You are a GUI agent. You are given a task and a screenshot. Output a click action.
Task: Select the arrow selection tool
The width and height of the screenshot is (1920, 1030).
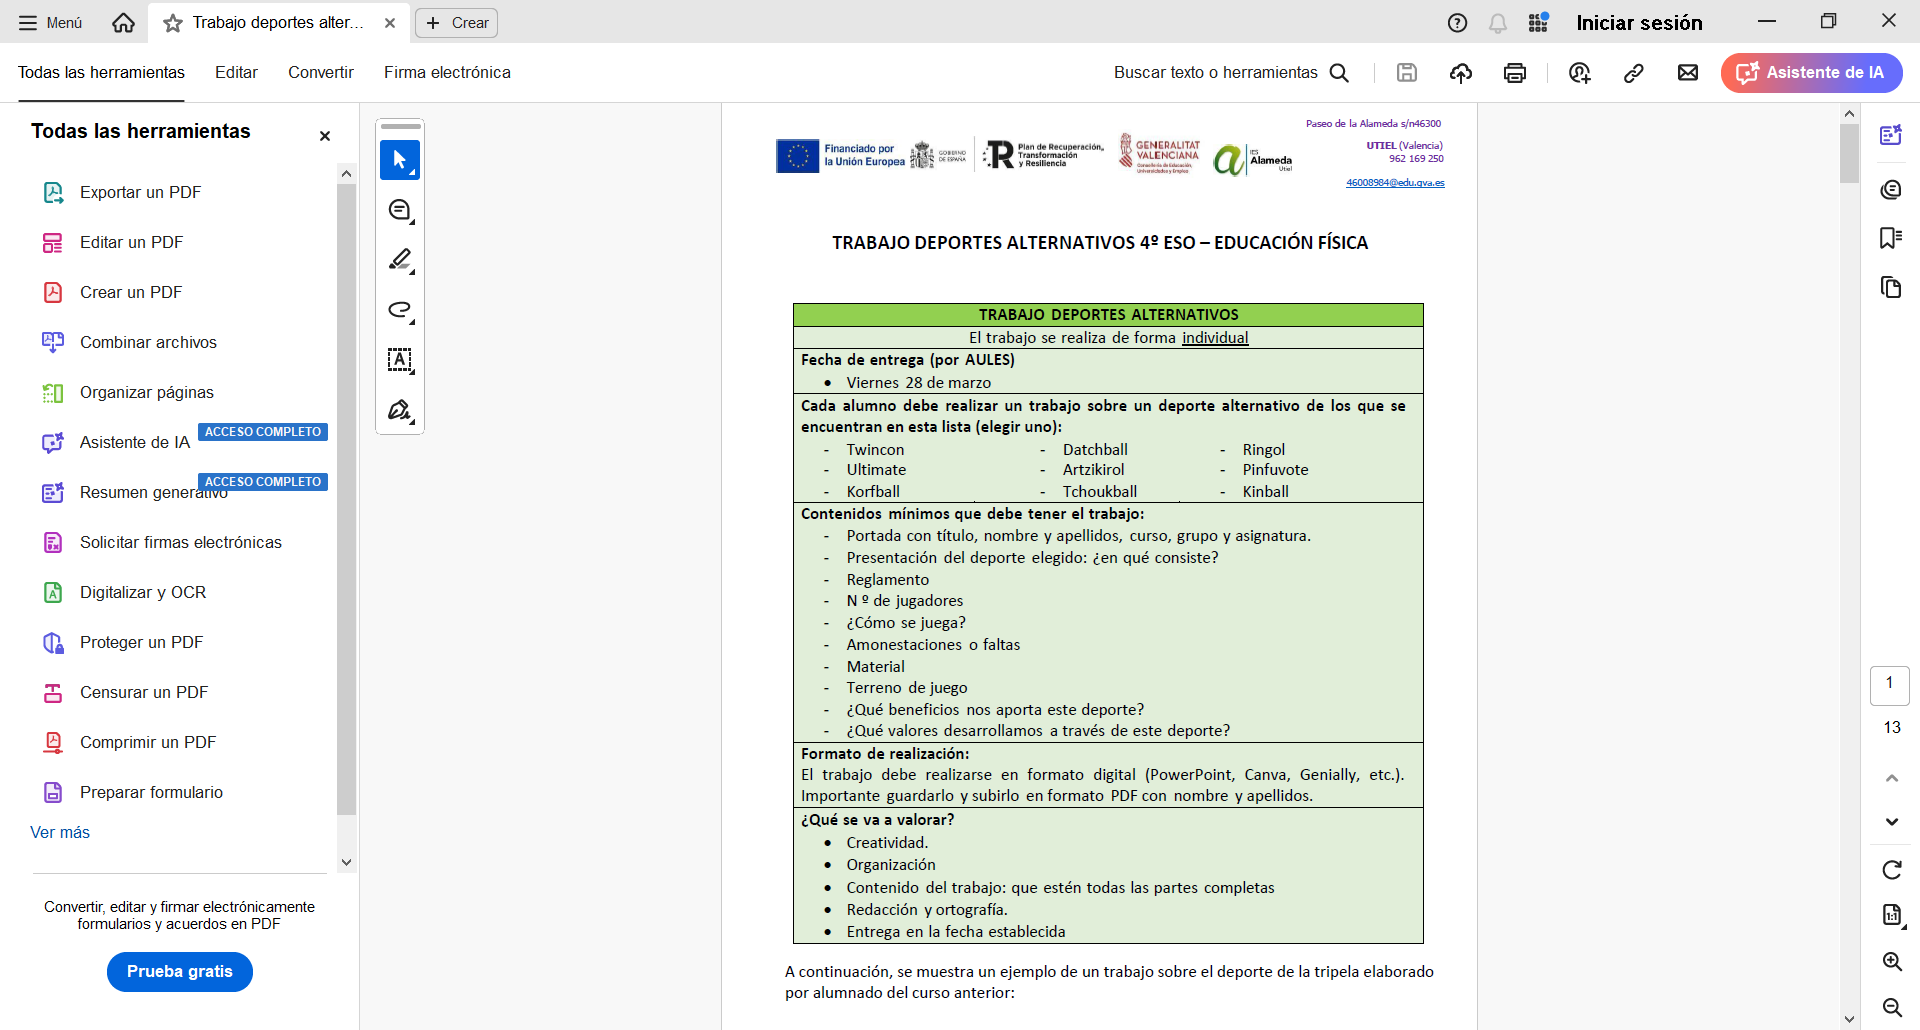(x=400, y=160)
